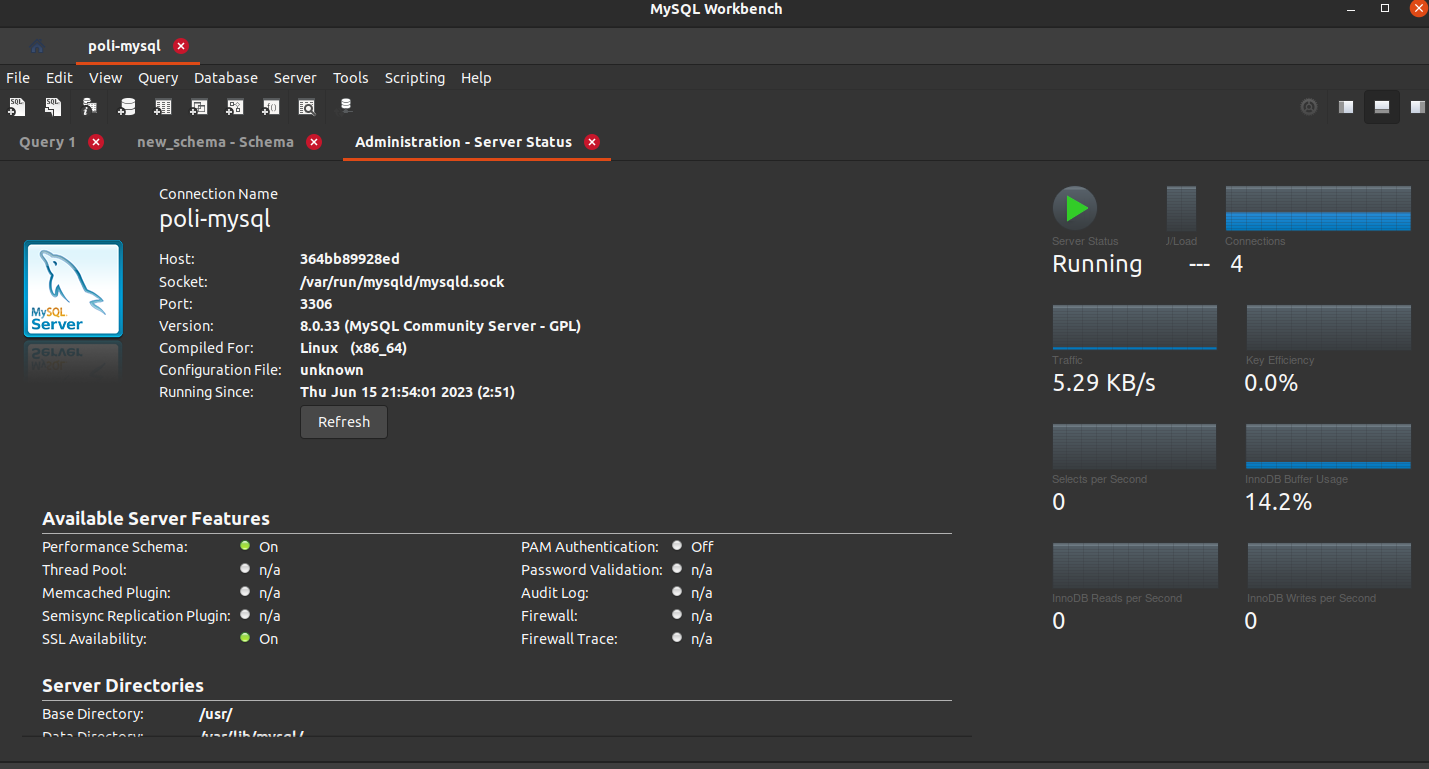Open the View menu
The image size is (1429, 769).
(x=105, y=78)
